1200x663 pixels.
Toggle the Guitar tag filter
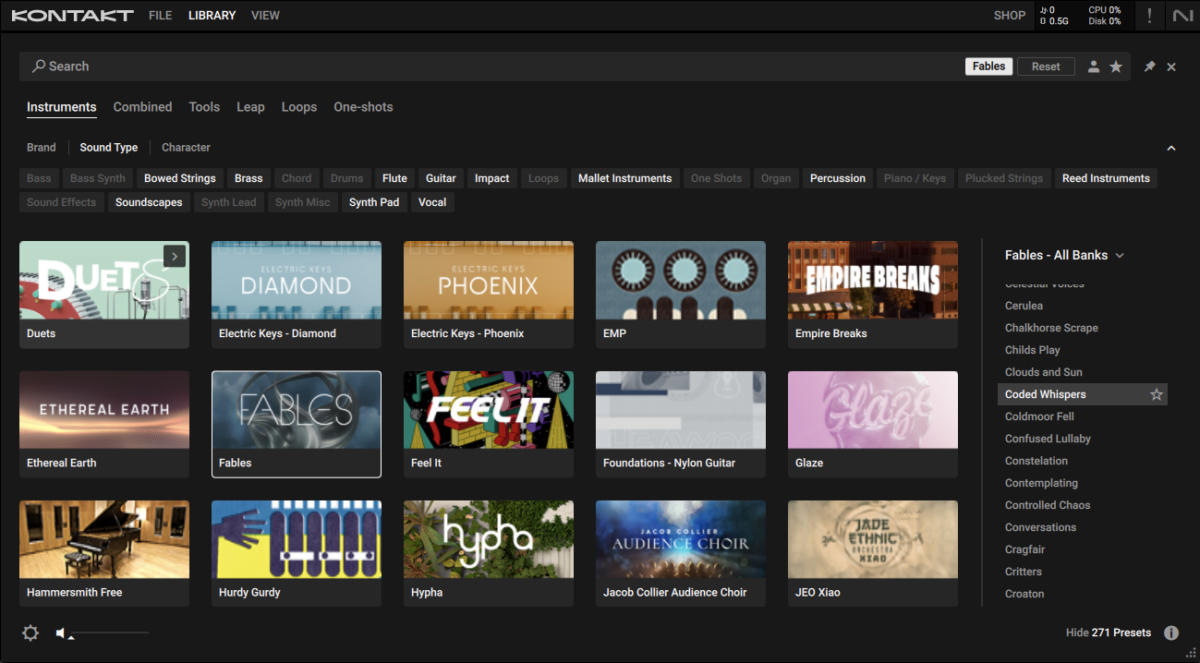(x=441, y=178)
